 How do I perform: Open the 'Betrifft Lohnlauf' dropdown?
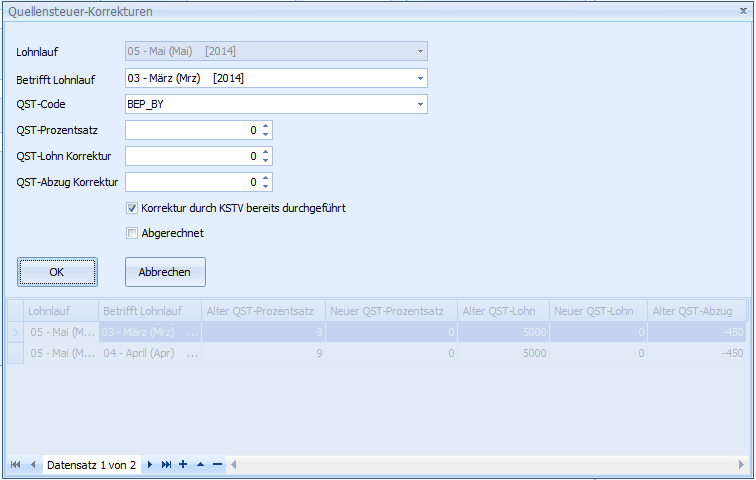(420, 78)
